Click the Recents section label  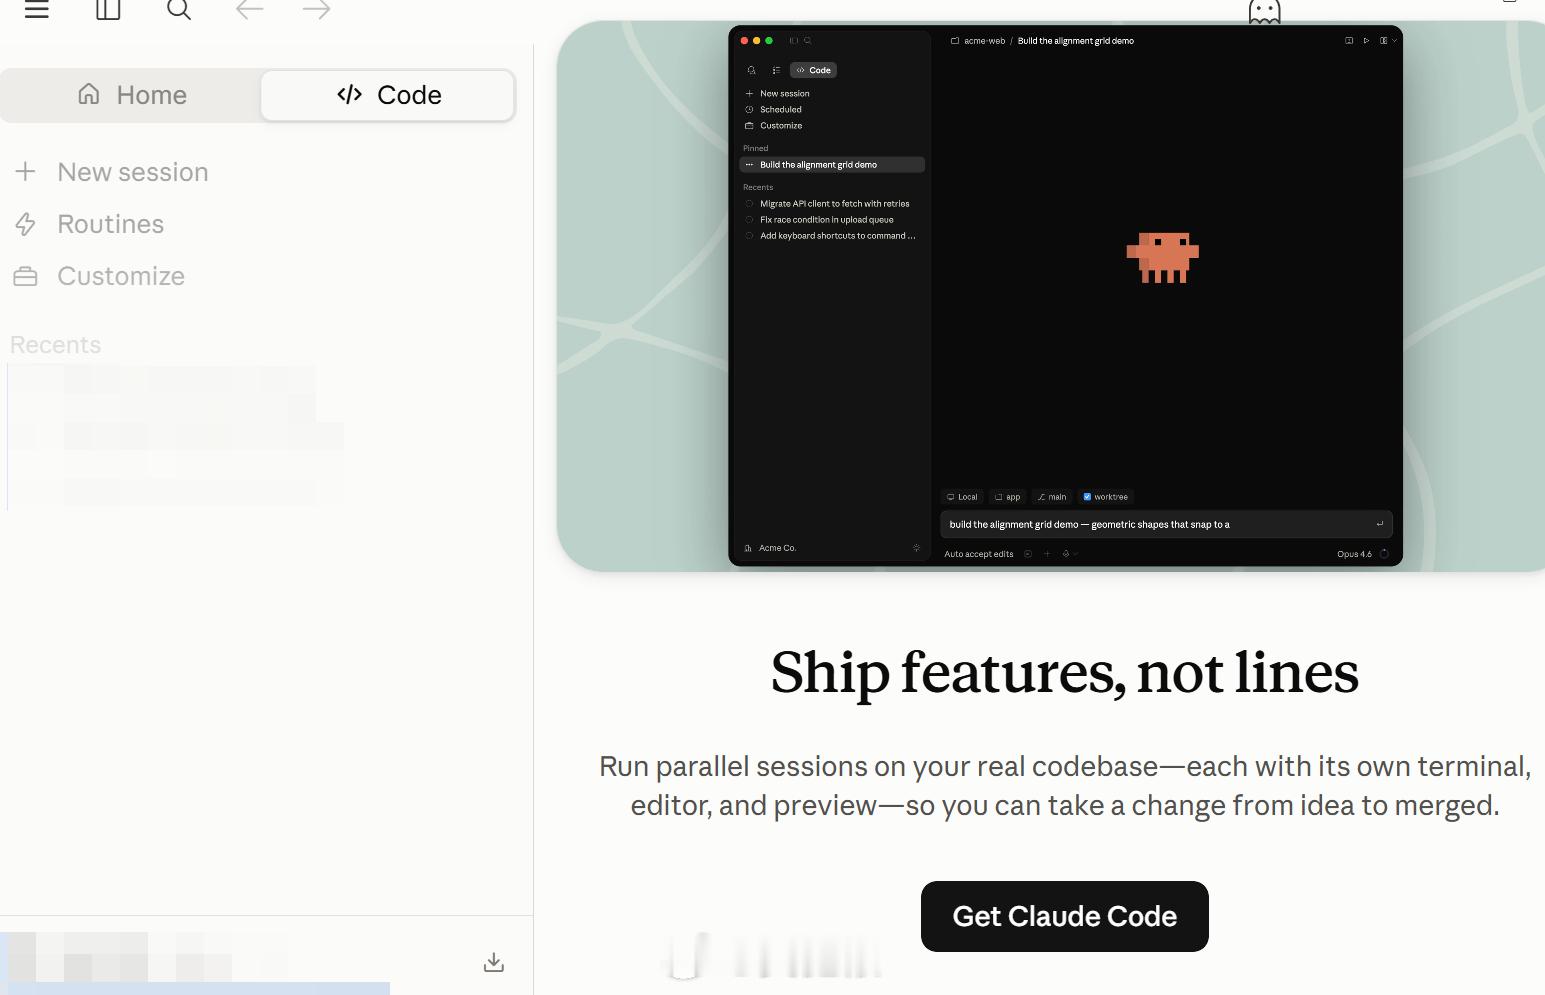coord(56,345)
